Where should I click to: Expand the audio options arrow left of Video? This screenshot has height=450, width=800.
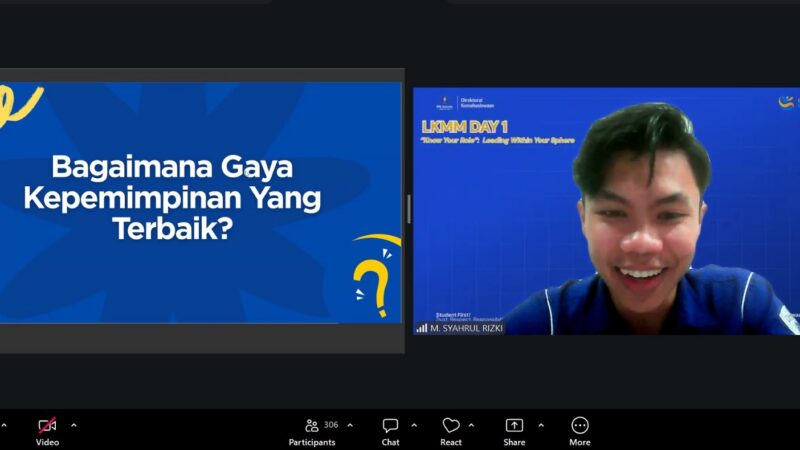(x=4, y=425)
